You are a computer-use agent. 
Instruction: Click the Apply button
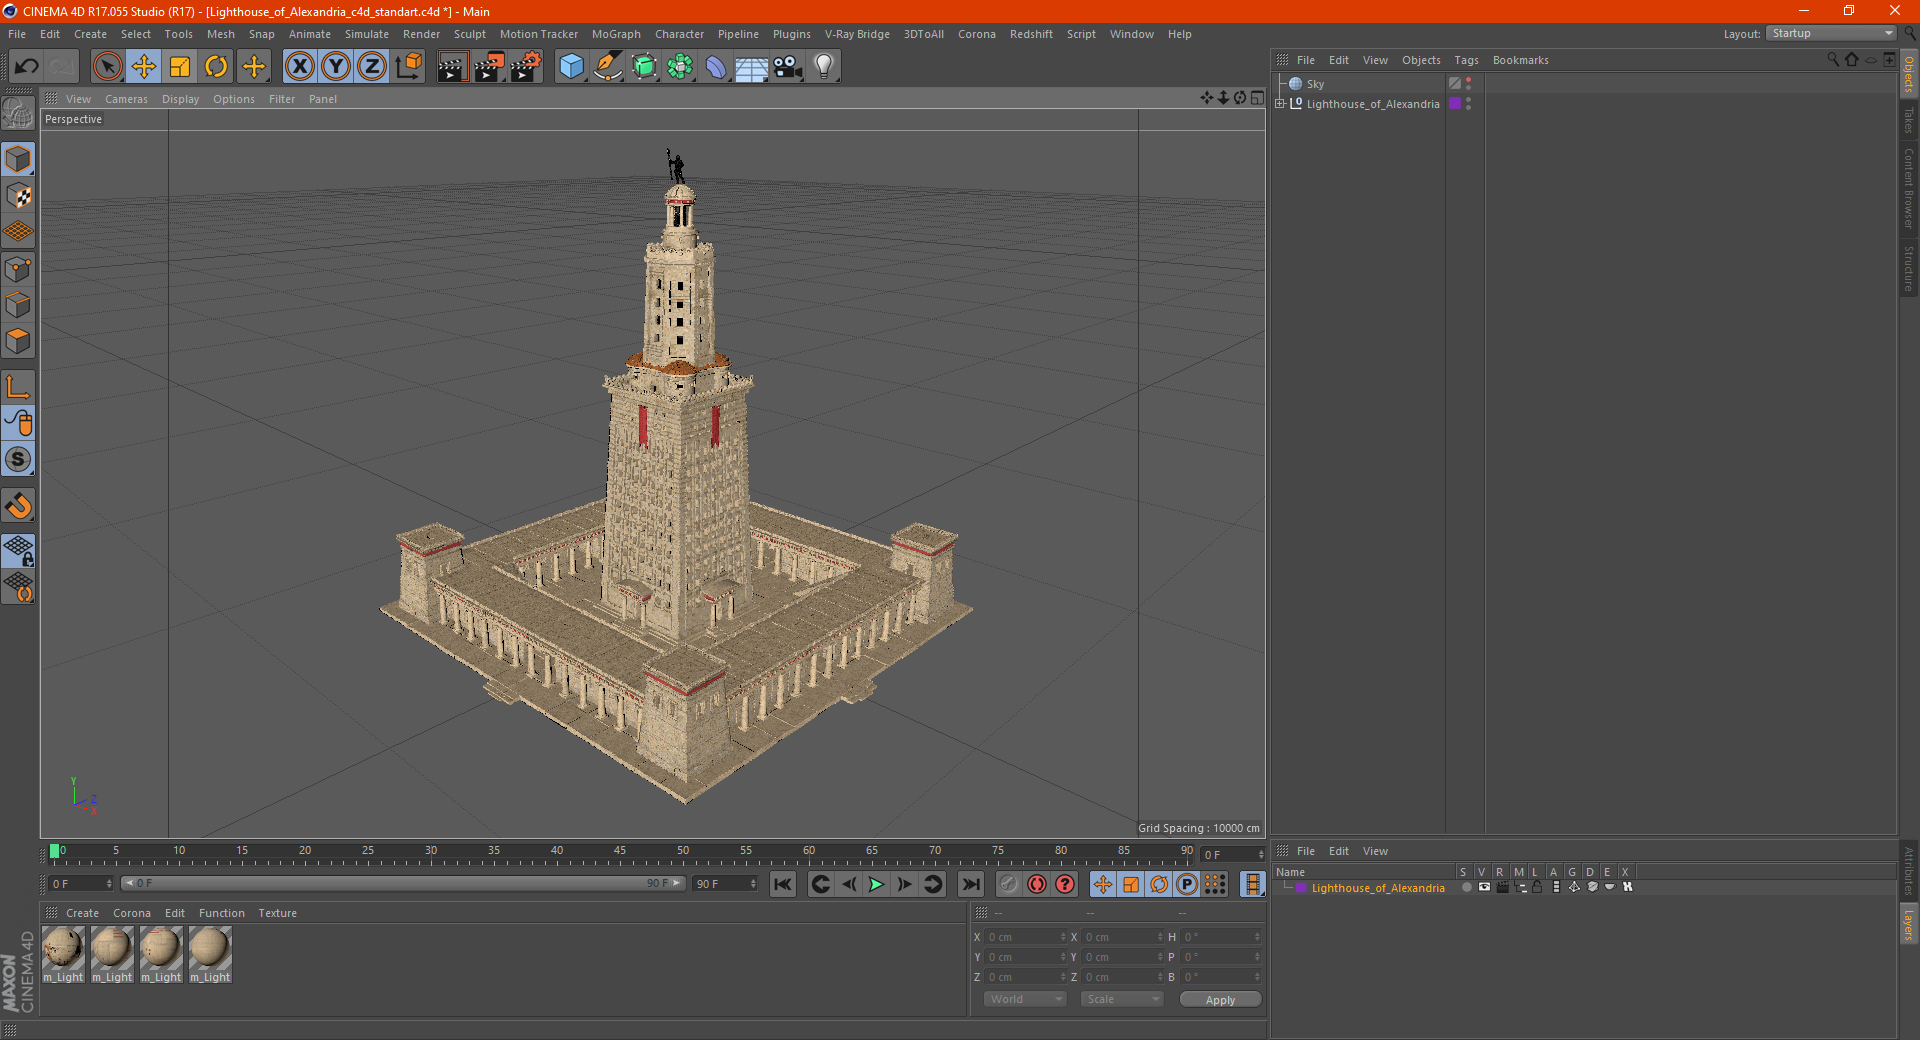click(1220, 1000)
